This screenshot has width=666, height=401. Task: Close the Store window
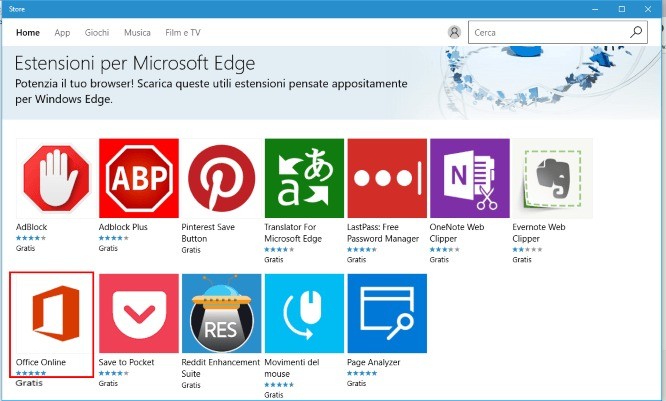tap(648, 9)
